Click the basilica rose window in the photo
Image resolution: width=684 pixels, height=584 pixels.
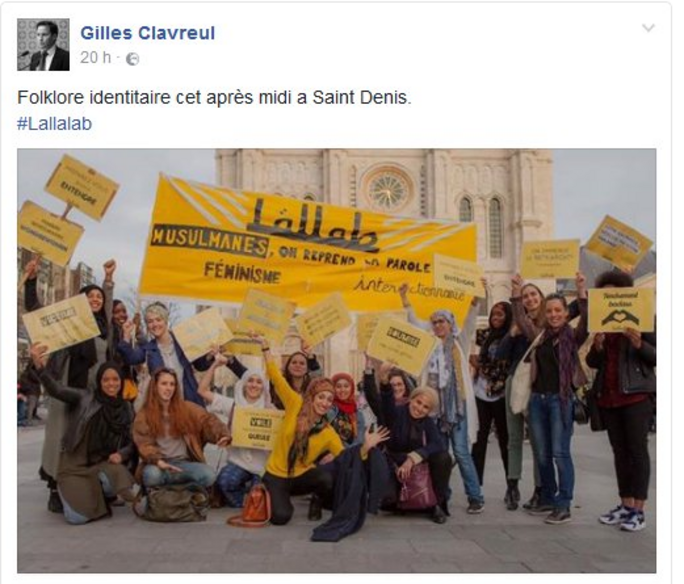pyautogui.click(x=387, y=190)
